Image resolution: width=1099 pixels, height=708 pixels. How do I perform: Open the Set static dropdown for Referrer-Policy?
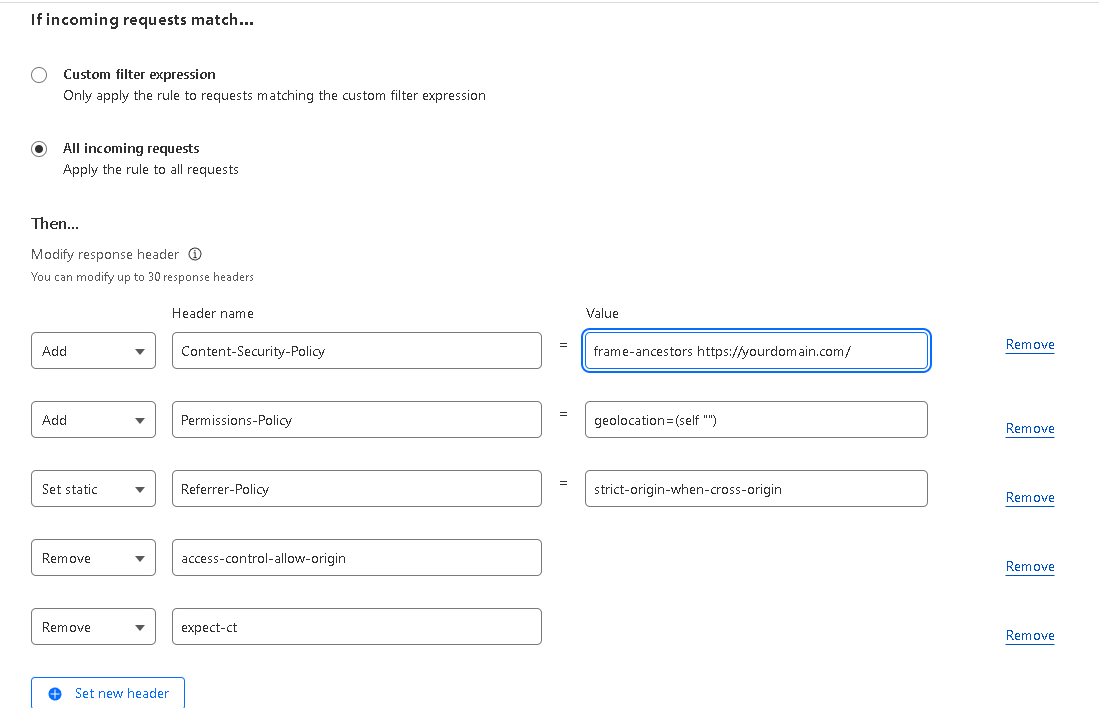[x=93, y=488]
